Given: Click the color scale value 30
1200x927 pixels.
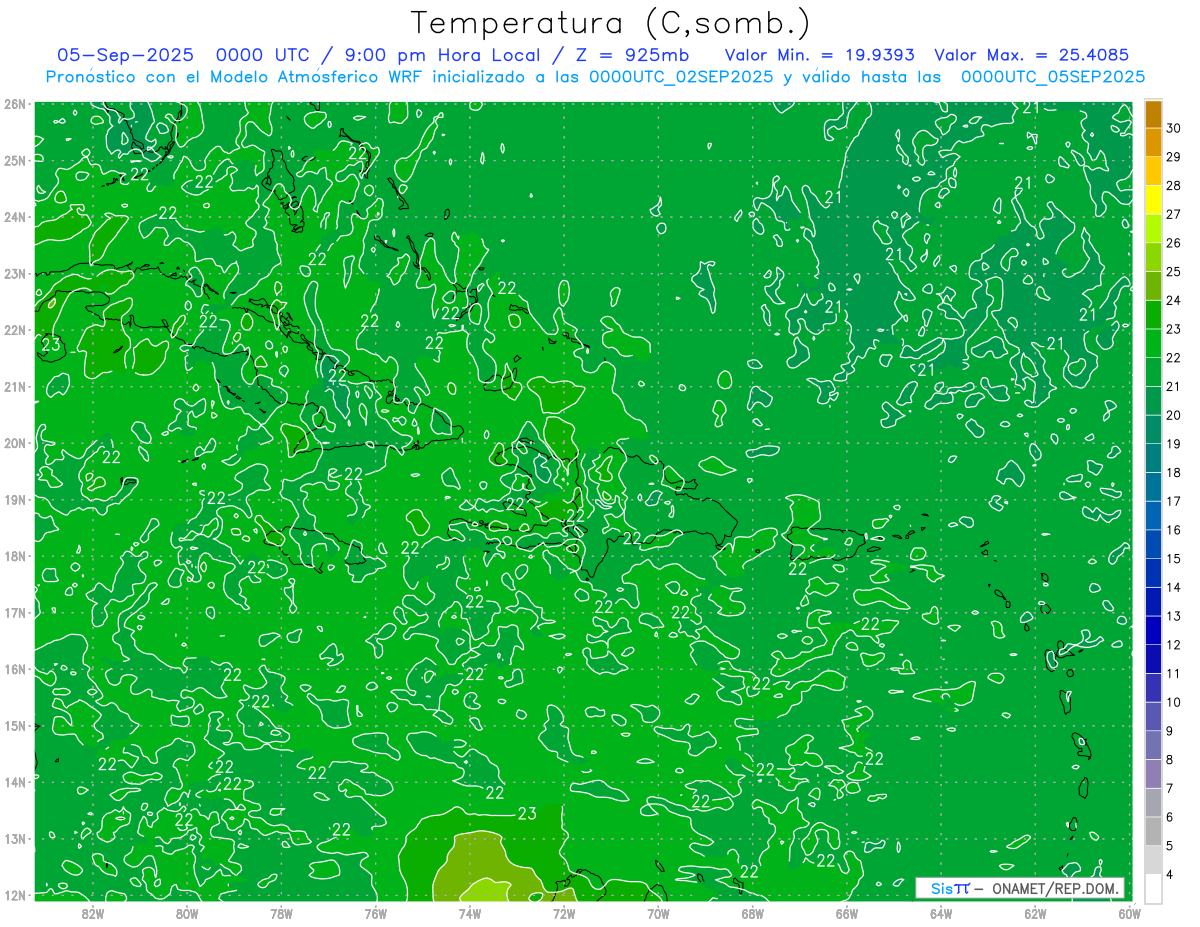Looking at the screenshot, I should (1174, 128).
